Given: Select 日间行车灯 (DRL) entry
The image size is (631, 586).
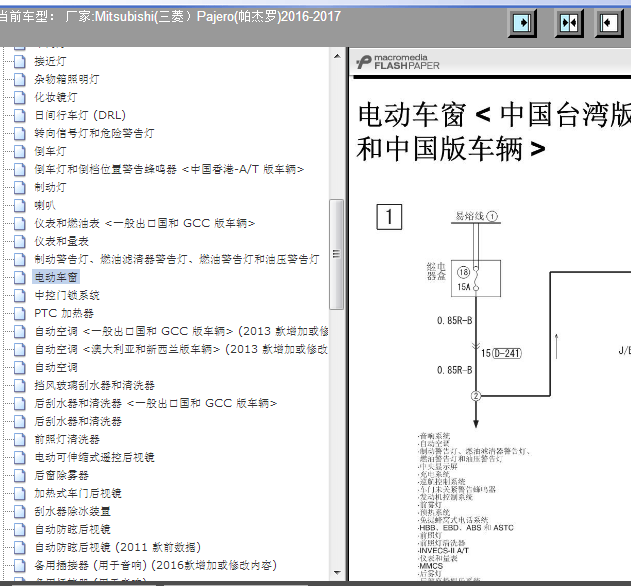Looking at the screenshot, I should pyautogui.click(x=80, y=115).
